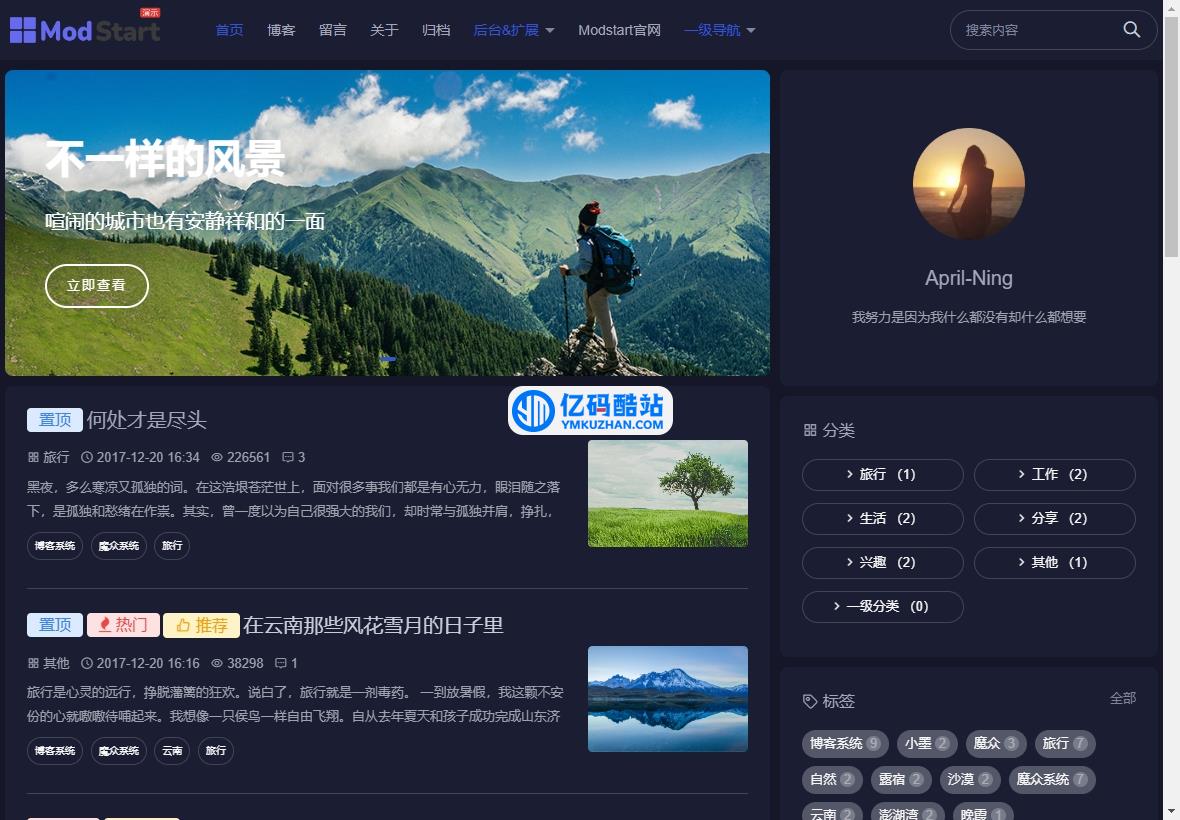Screen dimensions: 1180x820
Task: Open the lone tree post thumbnail
Action: coord(667,493)
